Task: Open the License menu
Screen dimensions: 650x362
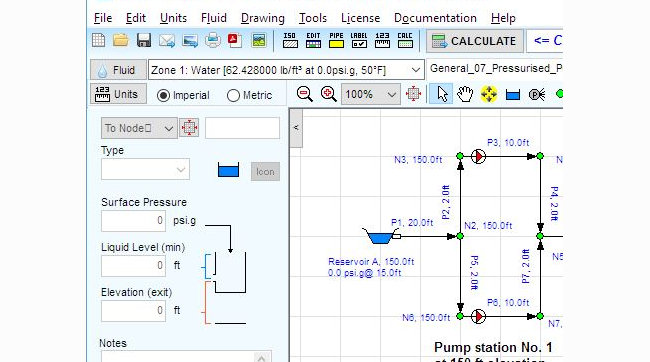Action: click(360, 18)
